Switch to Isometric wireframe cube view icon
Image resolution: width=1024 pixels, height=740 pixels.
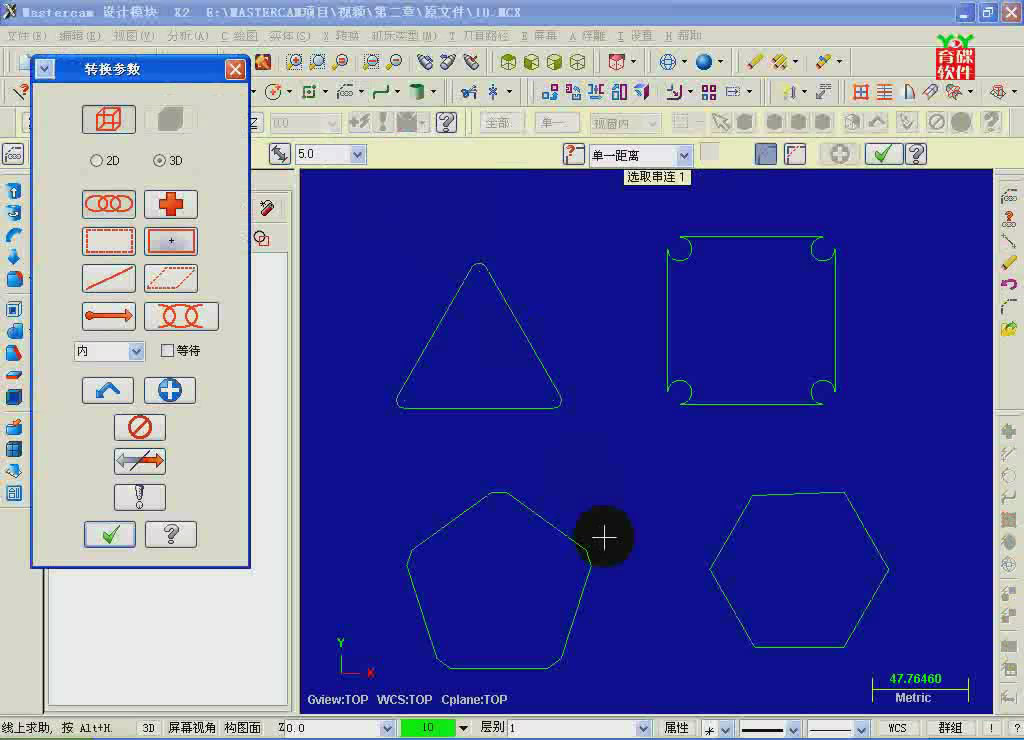[577, 62]
